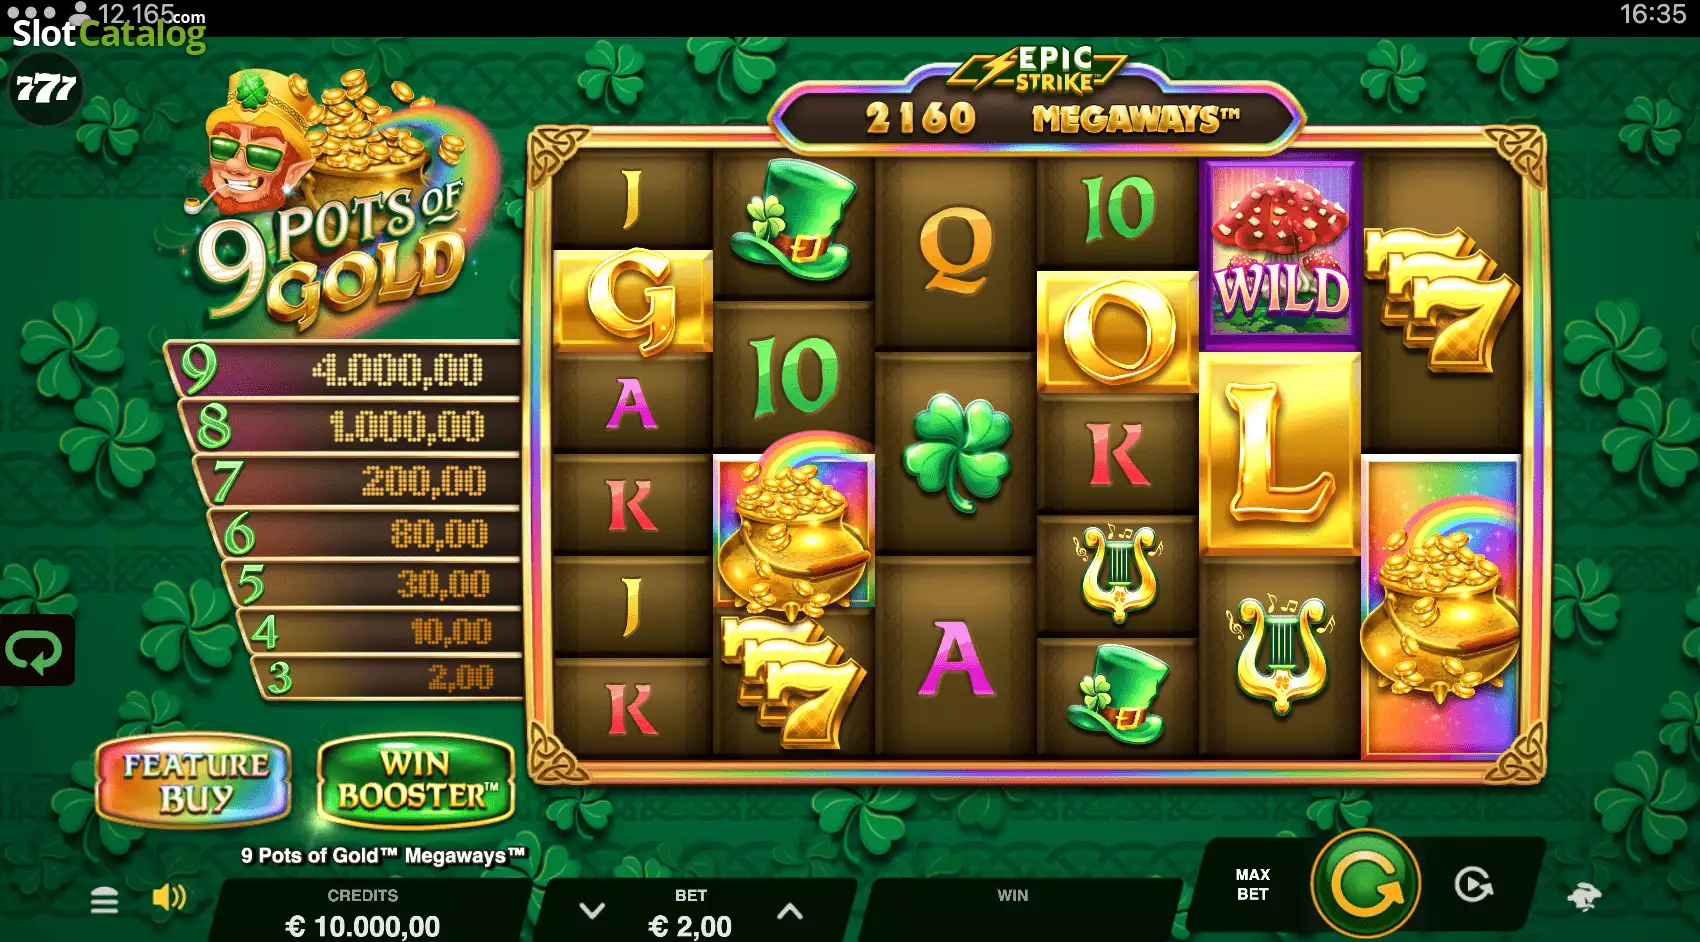Click the MAX BET button
This screenshot has width=1700, height=942.
point(1252,884)
